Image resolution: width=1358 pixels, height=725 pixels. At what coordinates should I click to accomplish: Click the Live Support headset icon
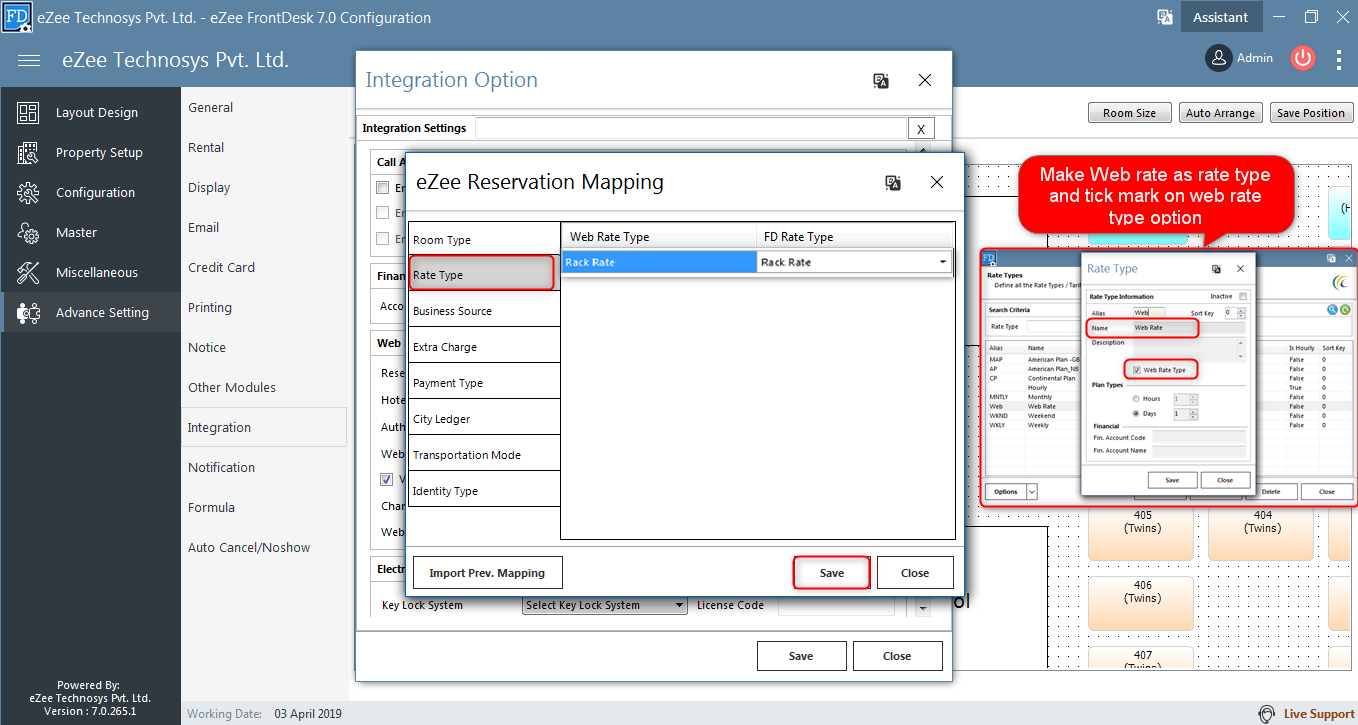tap(1267, 714)
